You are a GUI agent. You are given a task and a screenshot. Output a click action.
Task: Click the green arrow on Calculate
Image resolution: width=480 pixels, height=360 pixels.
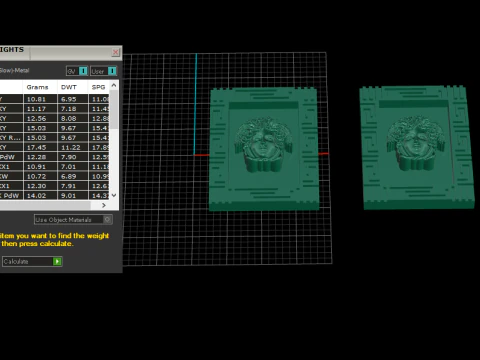point(57,261)
